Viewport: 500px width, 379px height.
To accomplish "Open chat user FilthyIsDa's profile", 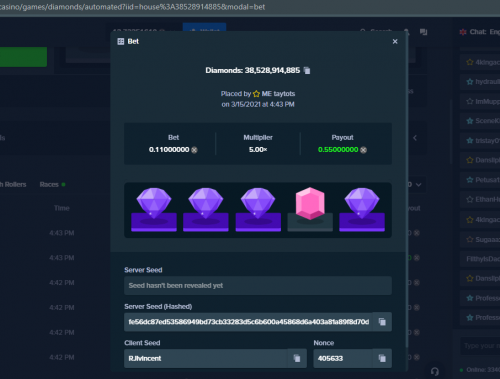I will pos(483,259).
